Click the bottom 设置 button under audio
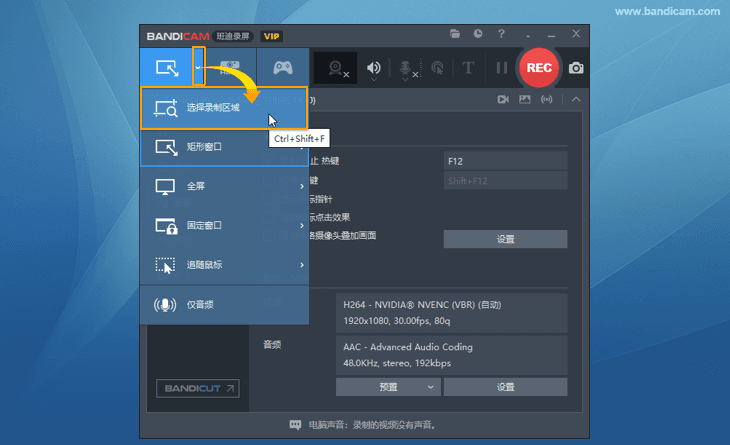 pyautogui.click(x=505, y=387)
